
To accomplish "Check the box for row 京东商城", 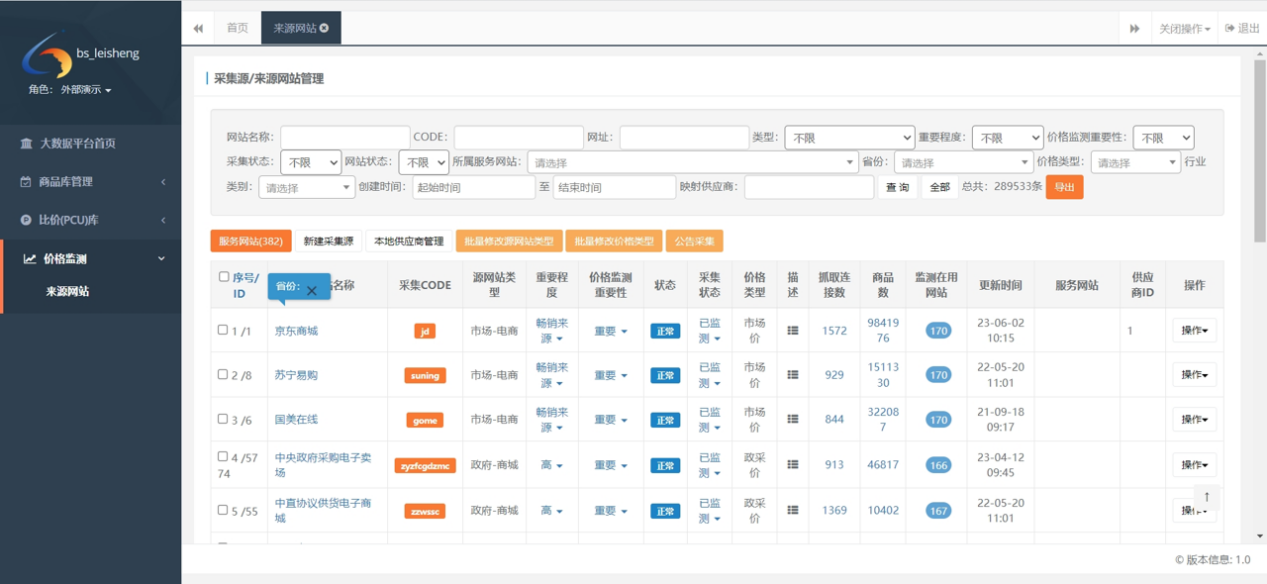I will (223, 330).
